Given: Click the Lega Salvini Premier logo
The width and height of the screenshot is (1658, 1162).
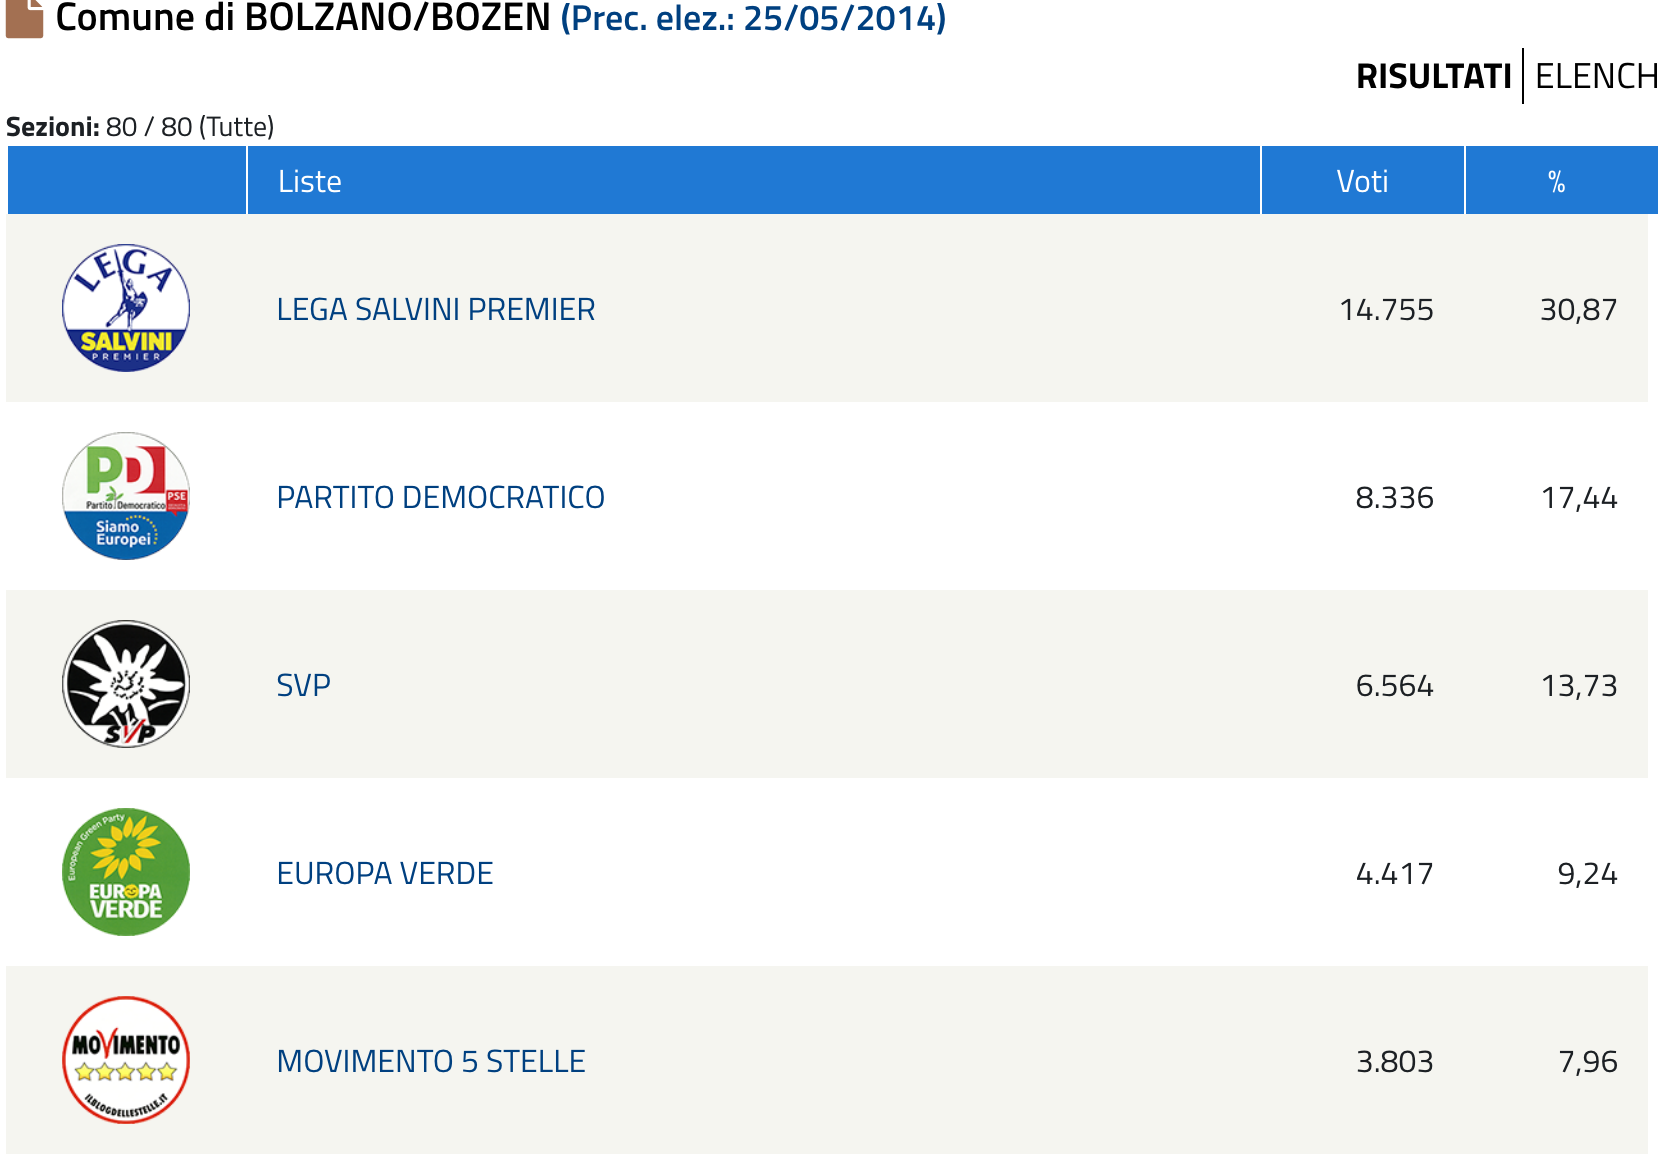Looking at the screenshot, I should [126, 308].
